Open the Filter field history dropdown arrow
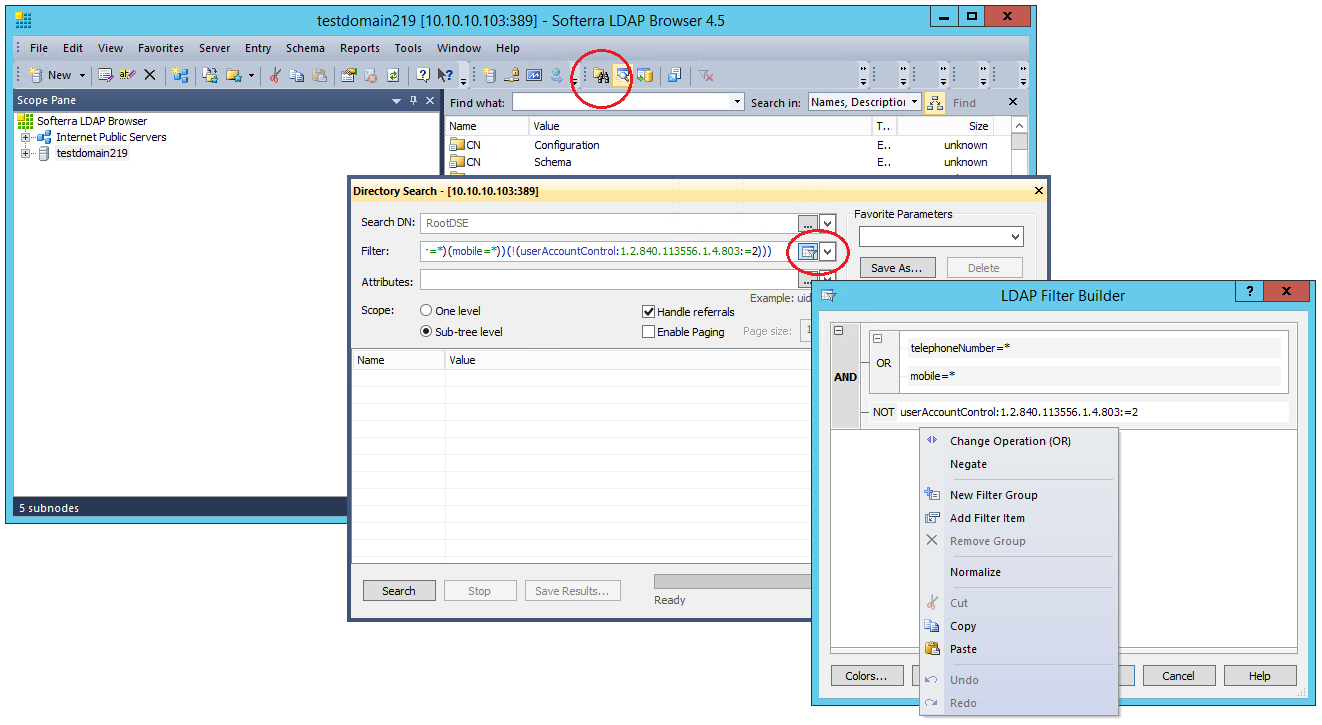This screenshot has height=725, width=1322. 827,251
